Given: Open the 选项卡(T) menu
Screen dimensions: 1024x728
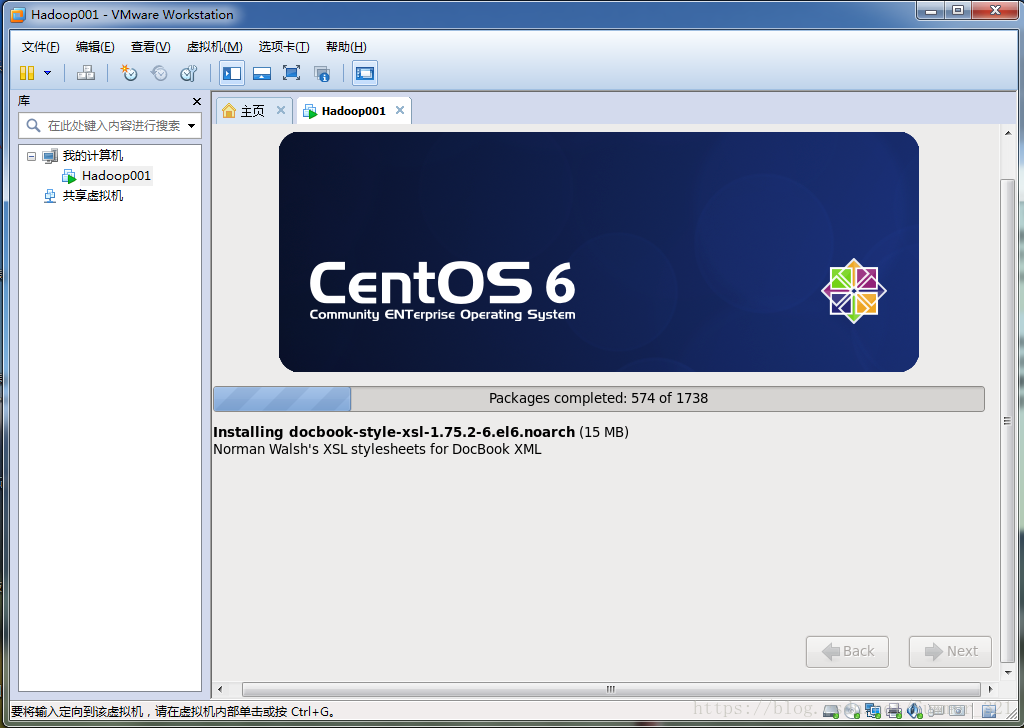Looking at the screenshot, I should point(283,46).
